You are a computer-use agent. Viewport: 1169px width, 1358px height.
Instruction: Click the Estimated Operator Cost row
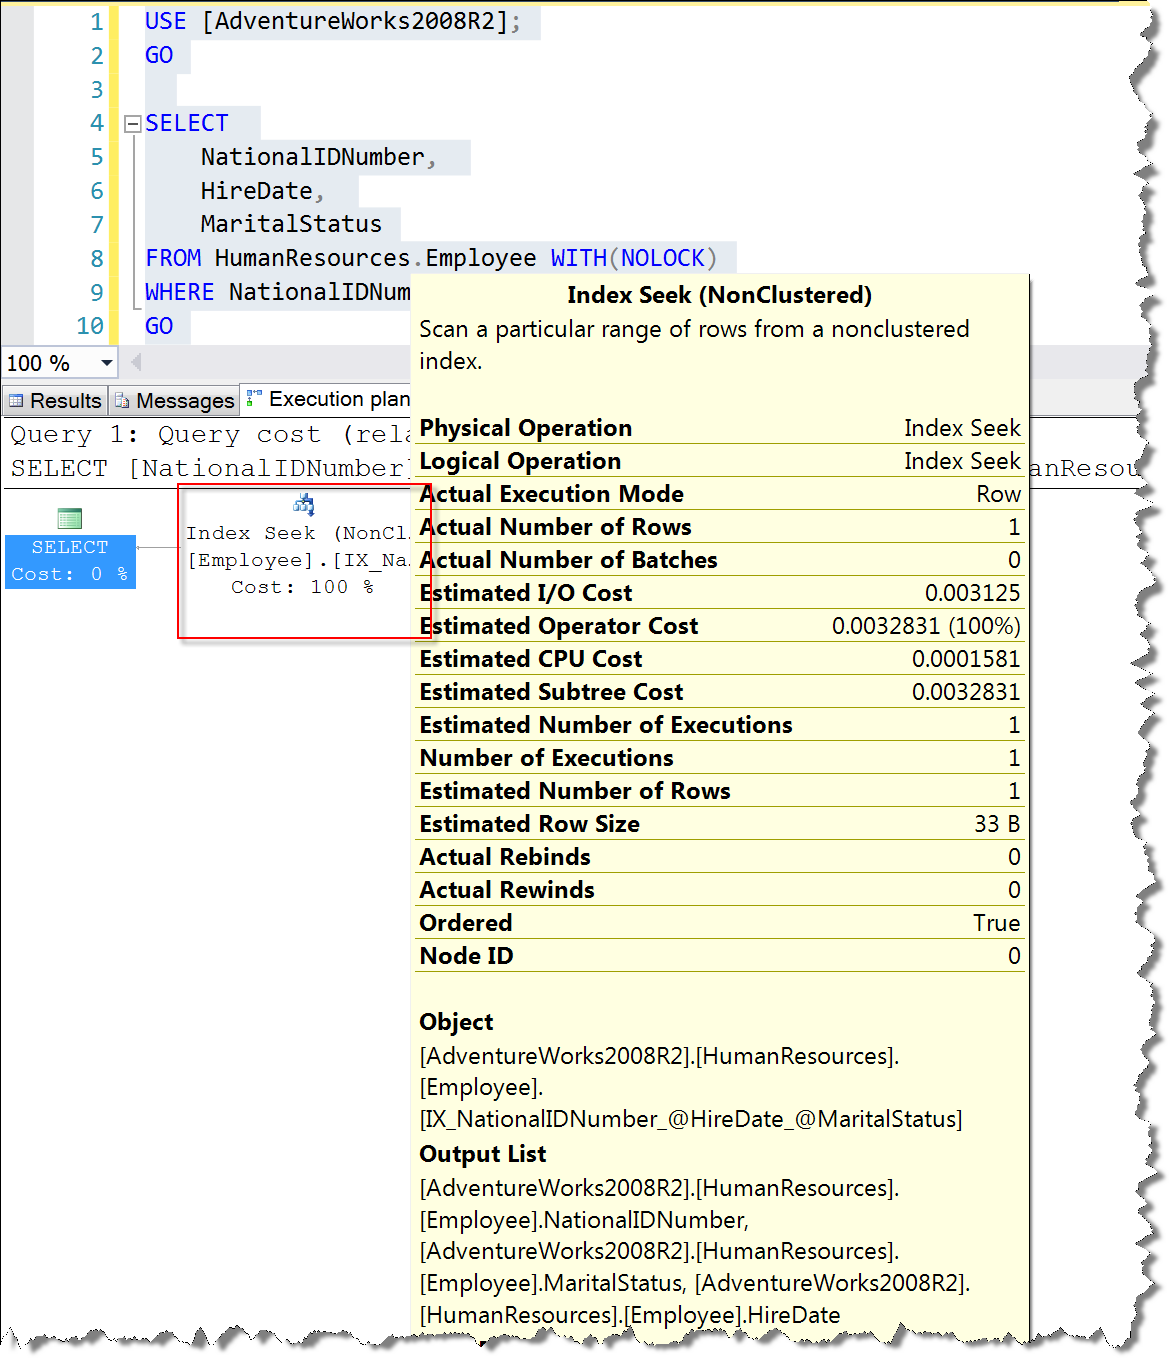point(720,626)
